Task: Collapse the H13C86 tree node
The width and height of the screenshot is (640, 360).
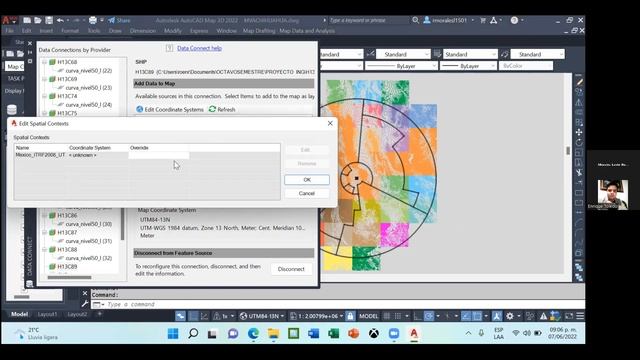Action: 44,216
